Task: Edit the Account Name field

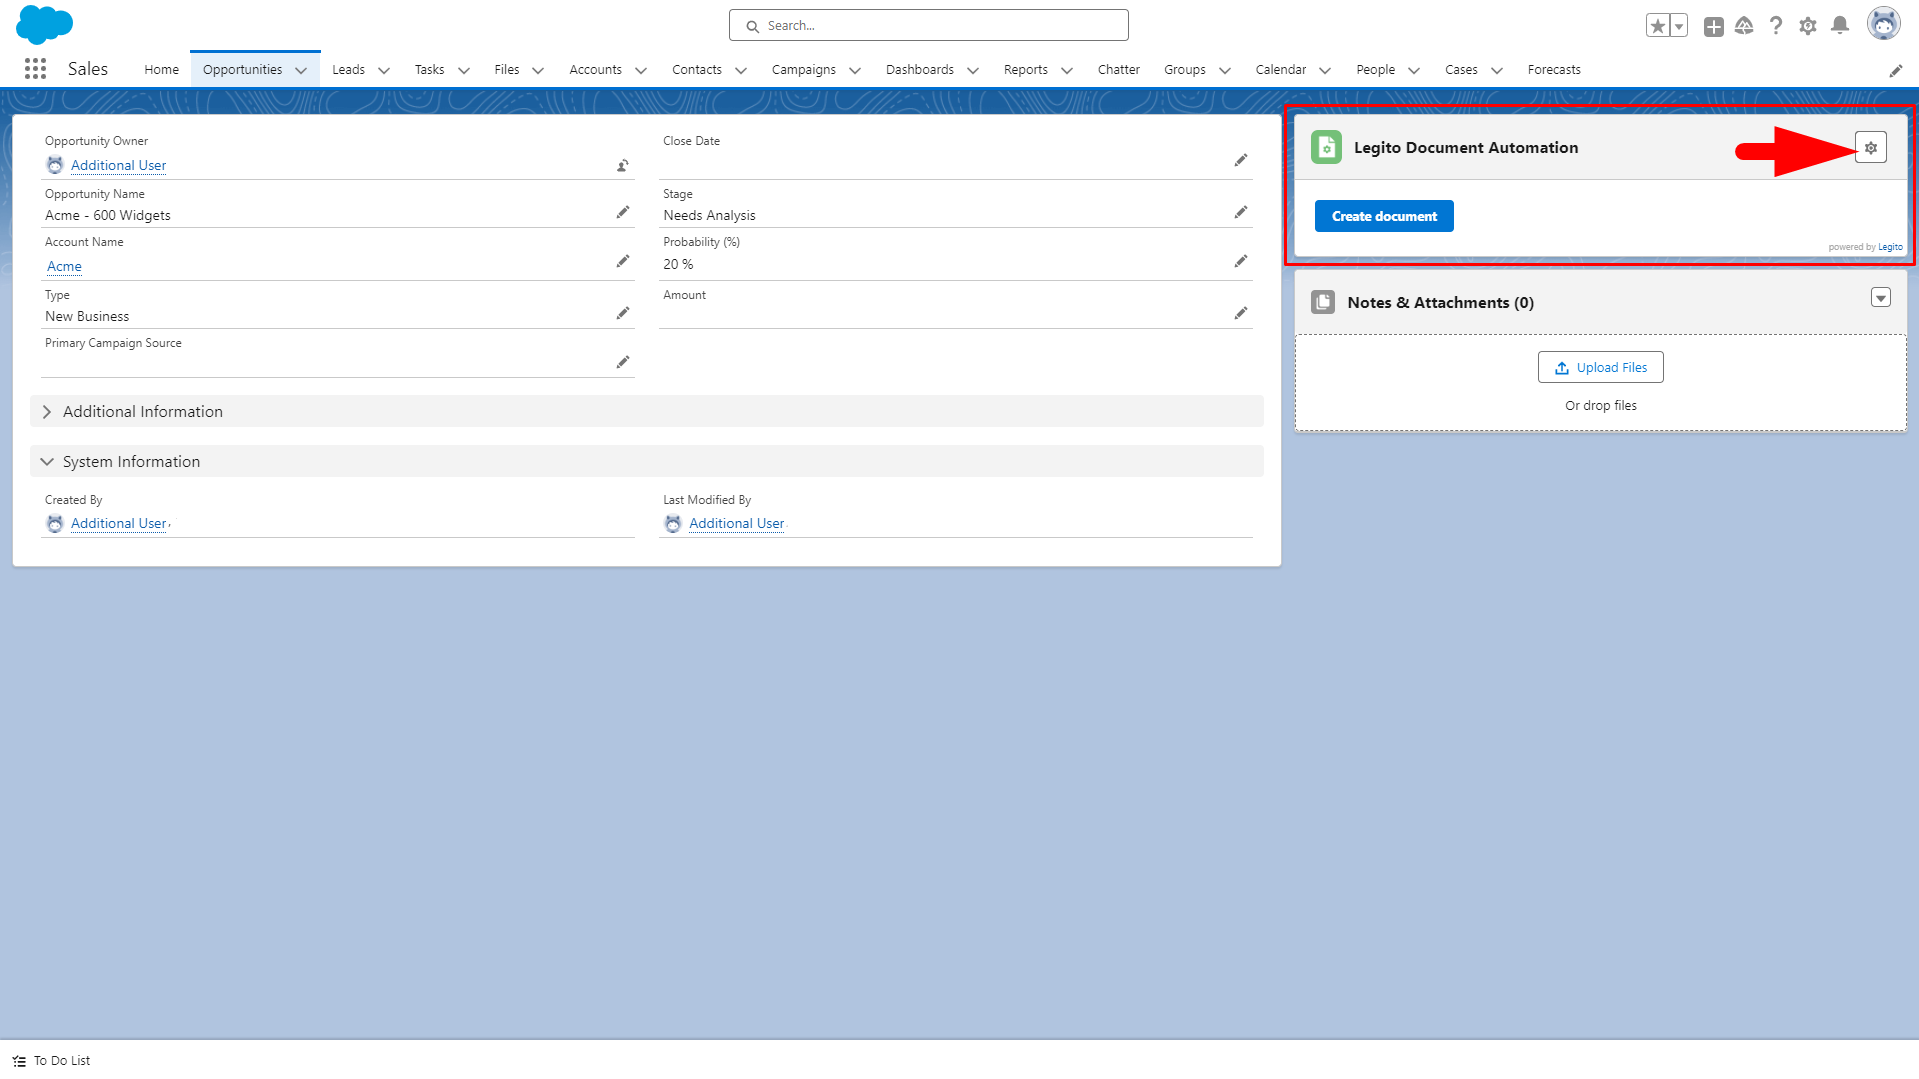Action: 623,261
